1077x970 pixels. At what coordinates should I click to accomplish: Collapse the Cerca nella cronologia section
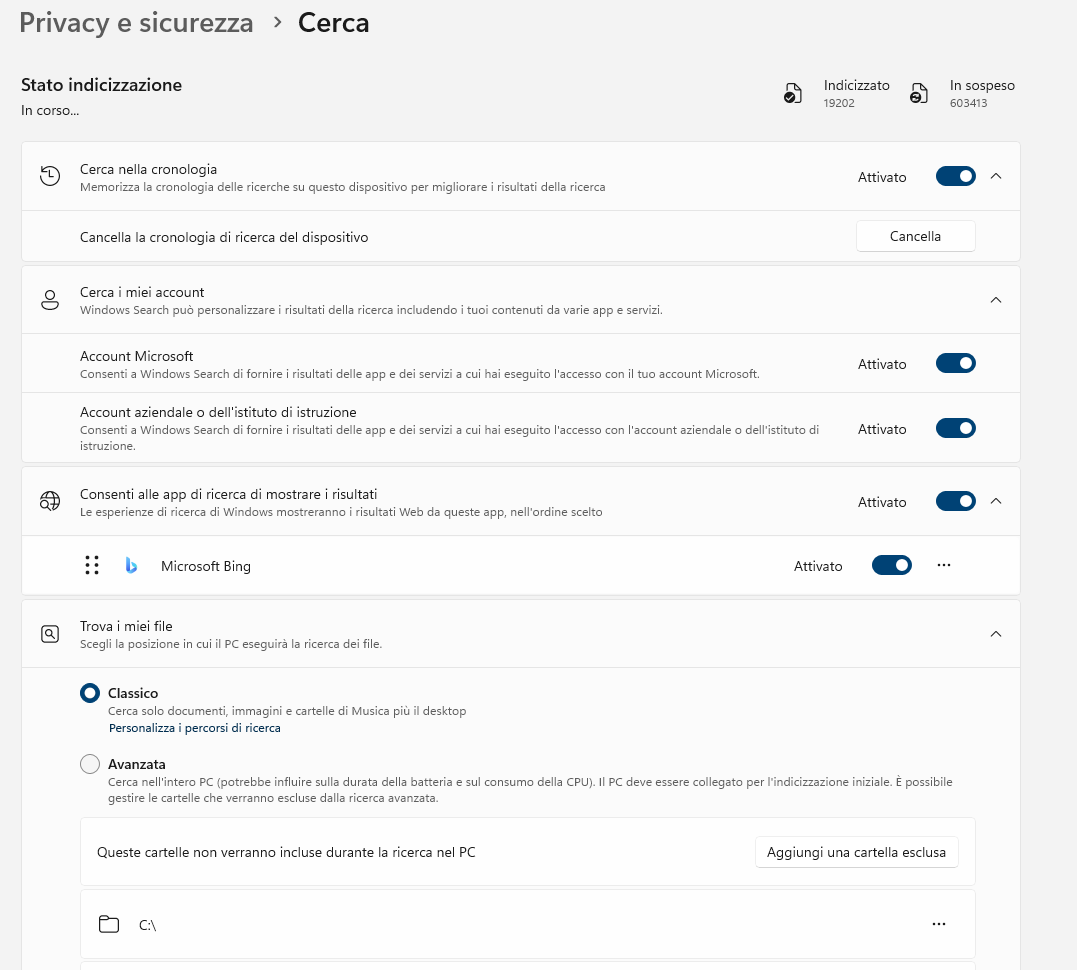tap(995, 176)
